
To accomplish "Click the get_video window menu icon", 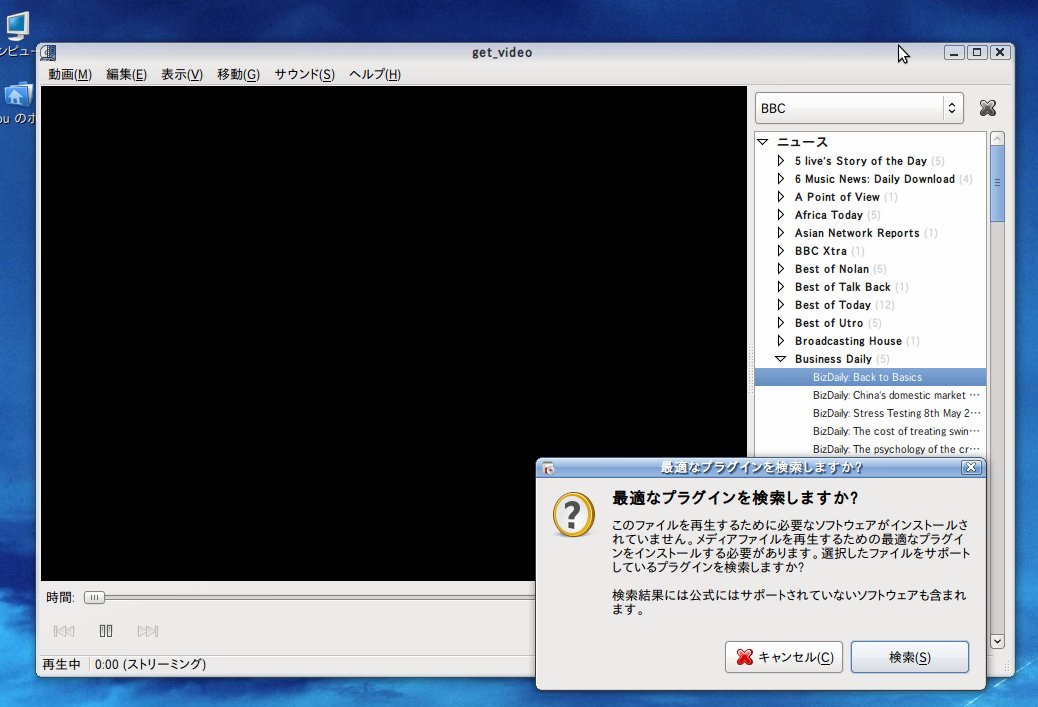I will click(x=49, y=52).
